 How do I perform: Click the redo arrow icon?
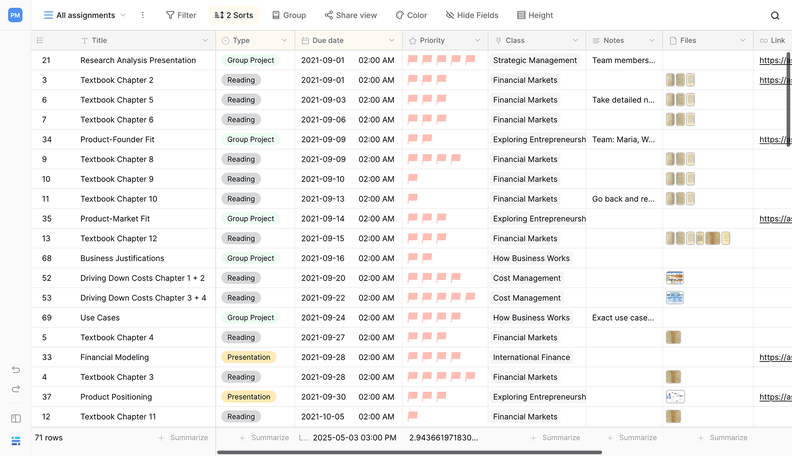click(15, 389)
